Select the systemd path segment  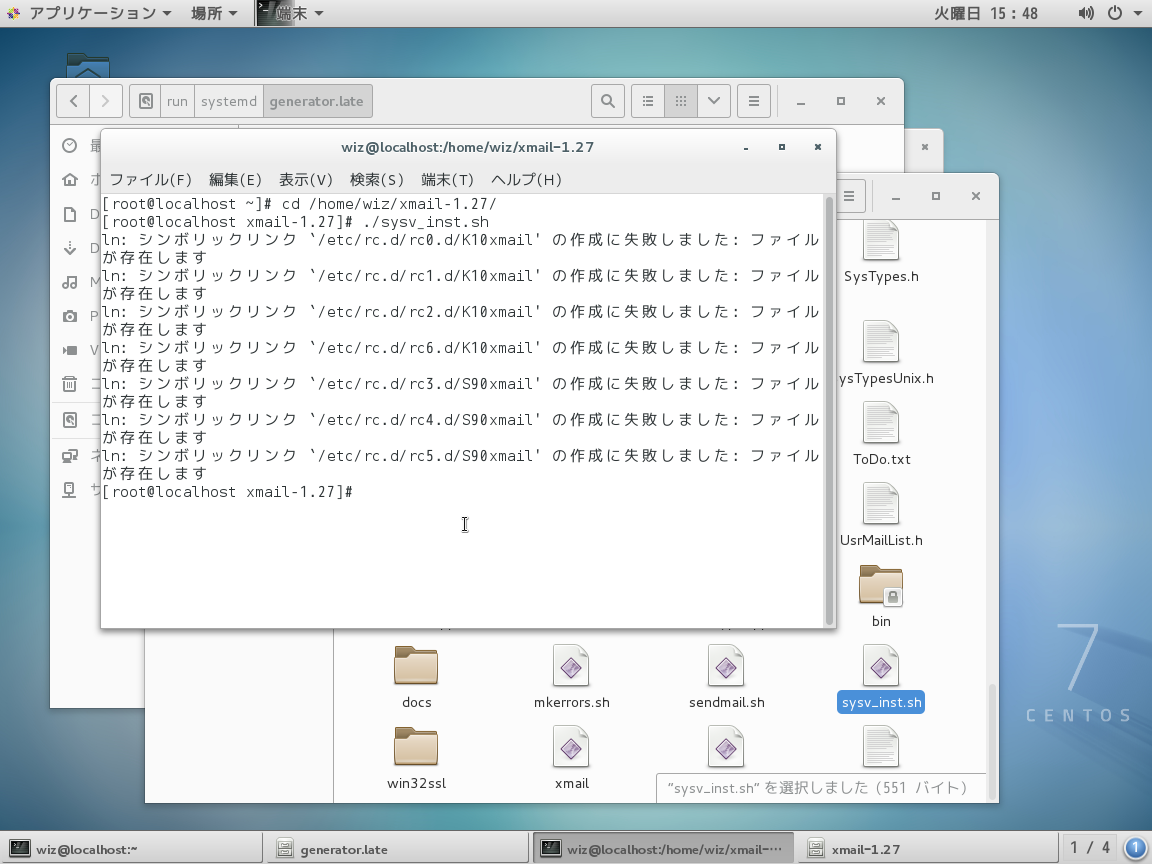[x=228, y=101]
